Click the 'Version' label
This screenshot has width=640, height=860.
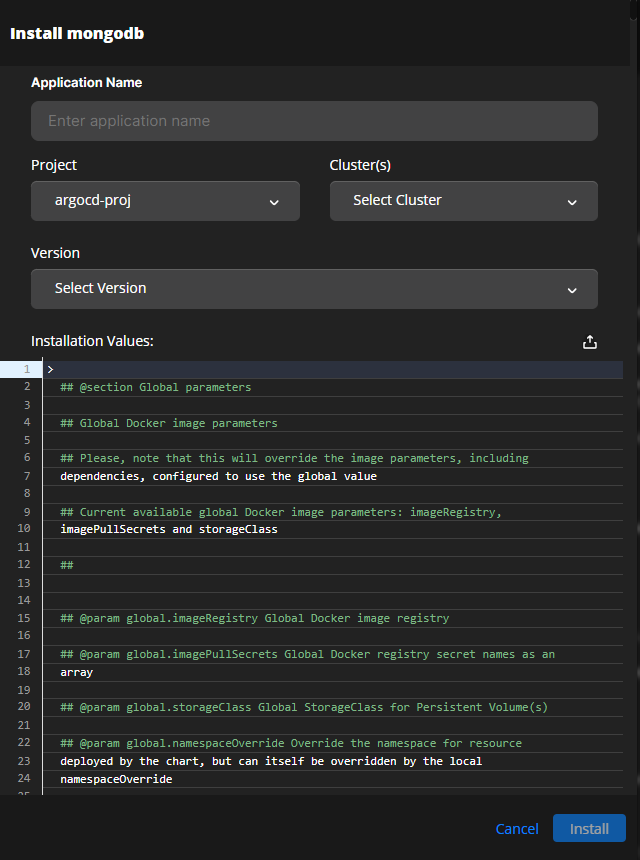pyautogui.click(x=55, y=253)
